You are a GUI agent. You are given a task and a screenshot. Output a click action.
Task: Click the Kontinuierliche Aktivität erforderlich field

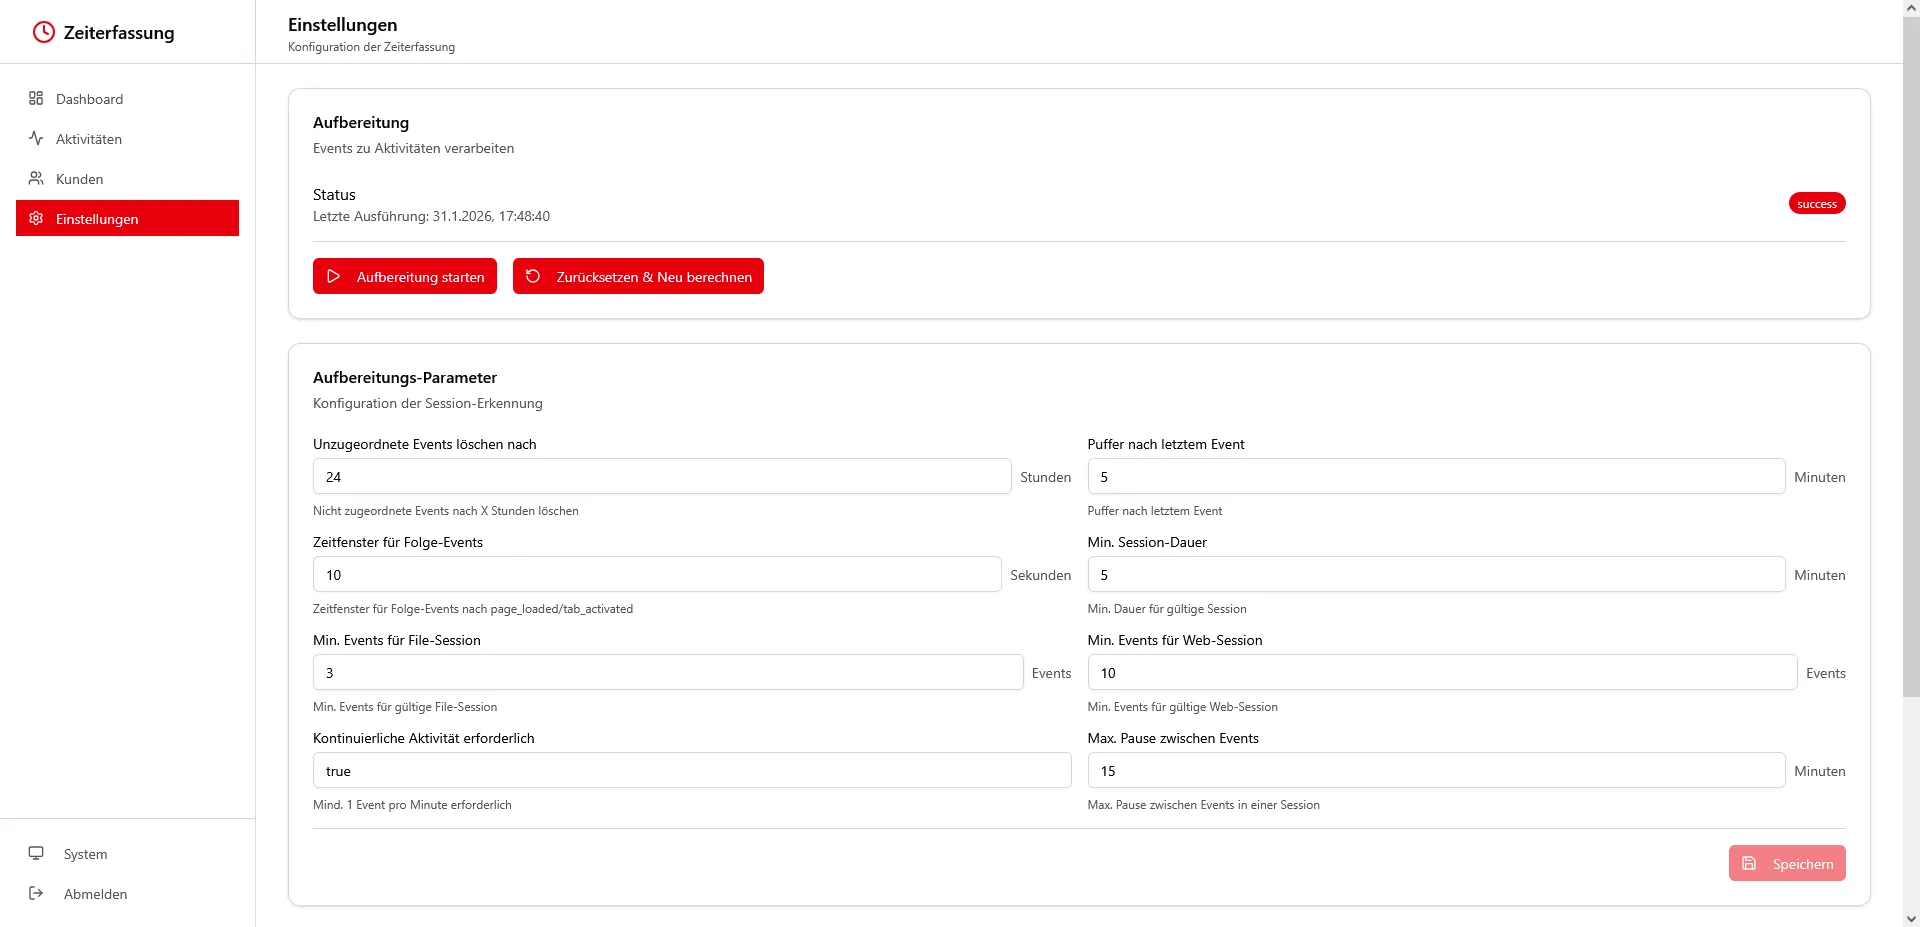tap(692, 770)
